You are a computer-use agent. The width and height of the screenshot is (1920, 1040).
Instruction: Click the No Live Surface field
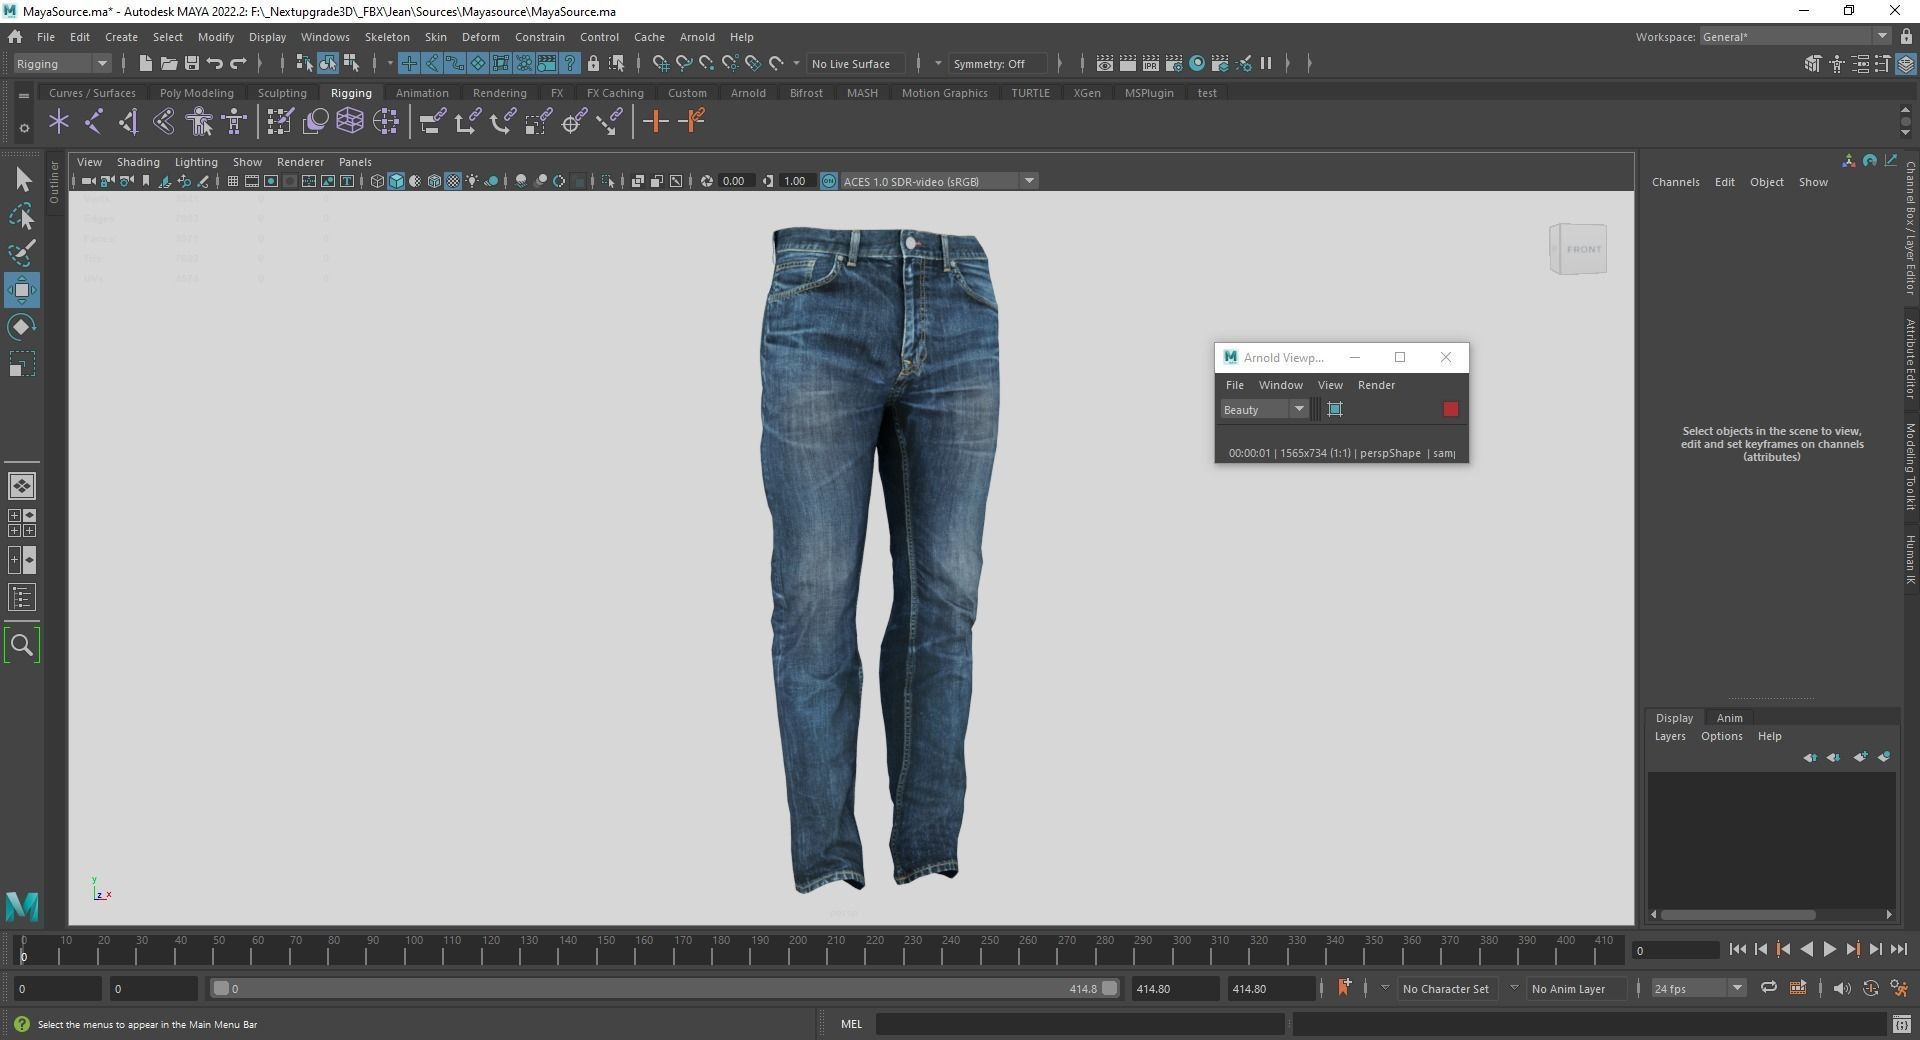coord(856,63)
